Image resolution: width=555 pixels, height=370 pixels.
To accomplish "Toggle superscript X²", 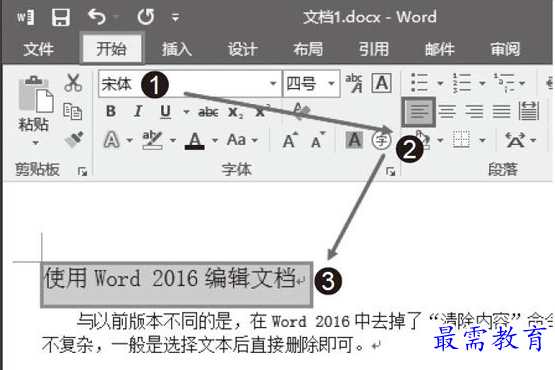I will (263, 111).
